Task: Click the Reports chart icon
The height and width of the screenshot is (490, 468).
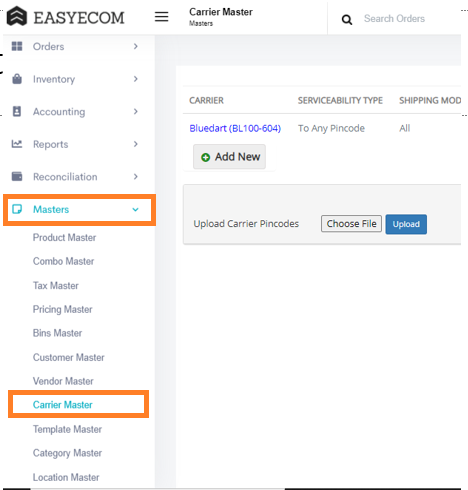Action: coord(17,144)
